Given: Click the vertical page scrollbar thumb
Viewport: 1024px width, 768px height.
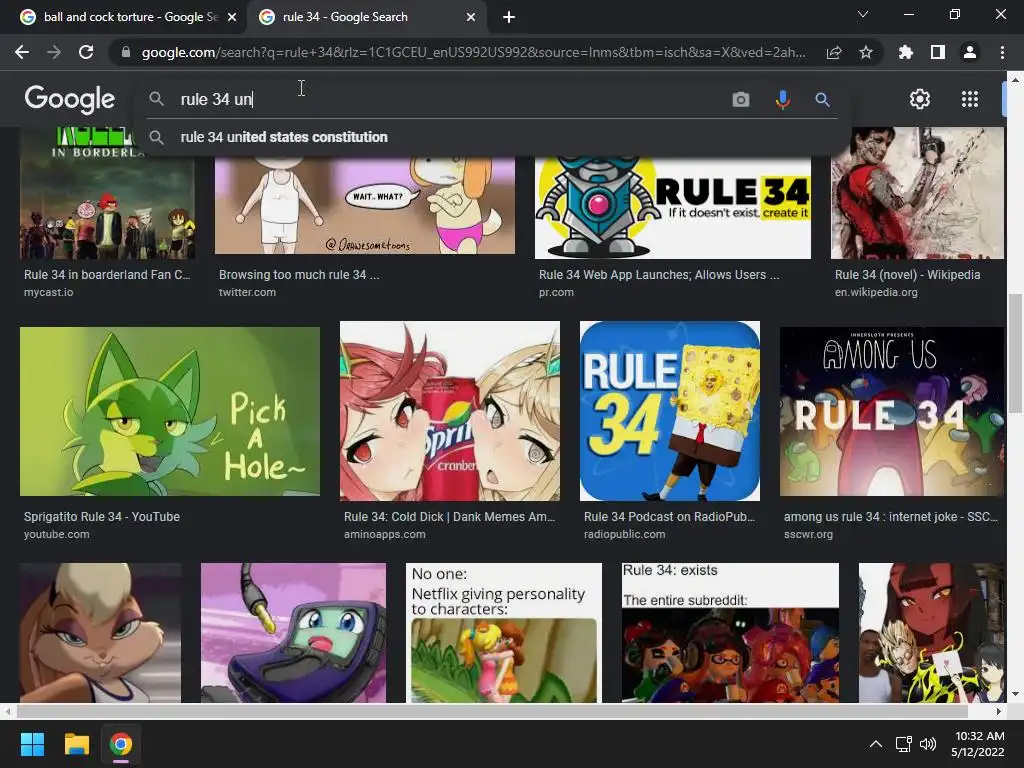Looking at the screenshot, I should pos(1014,353).
